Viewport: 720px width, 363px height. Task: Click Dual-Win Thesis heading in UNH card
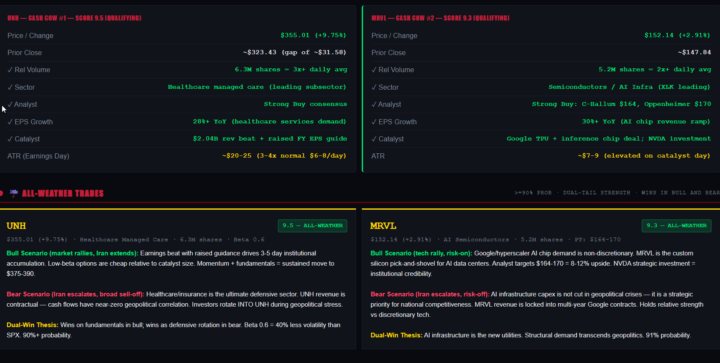32,325
